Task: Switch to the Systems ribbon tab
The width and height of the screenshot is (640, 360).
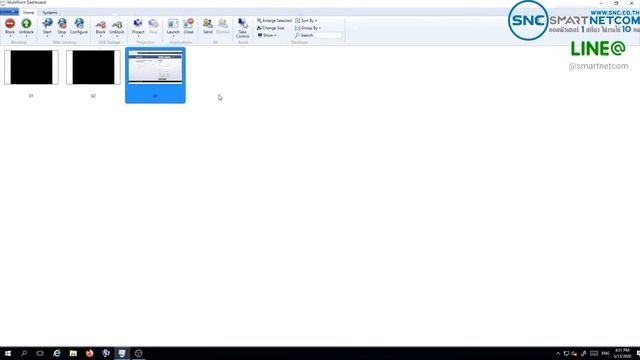Action: pyautogui.click(x=50, y=13)
